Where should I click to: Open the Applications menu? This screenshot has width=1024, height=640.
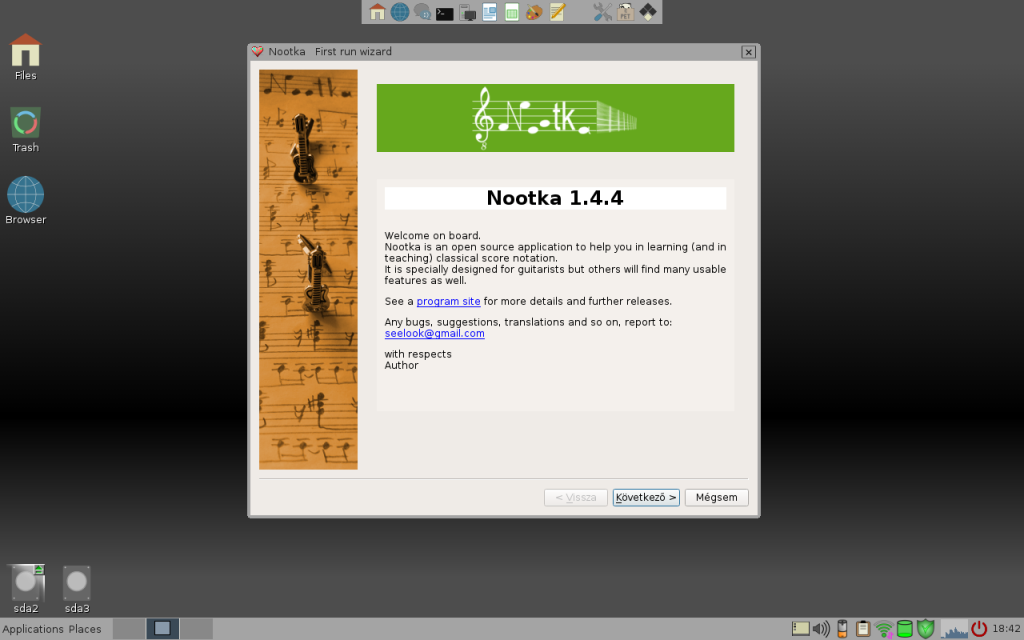33,629
